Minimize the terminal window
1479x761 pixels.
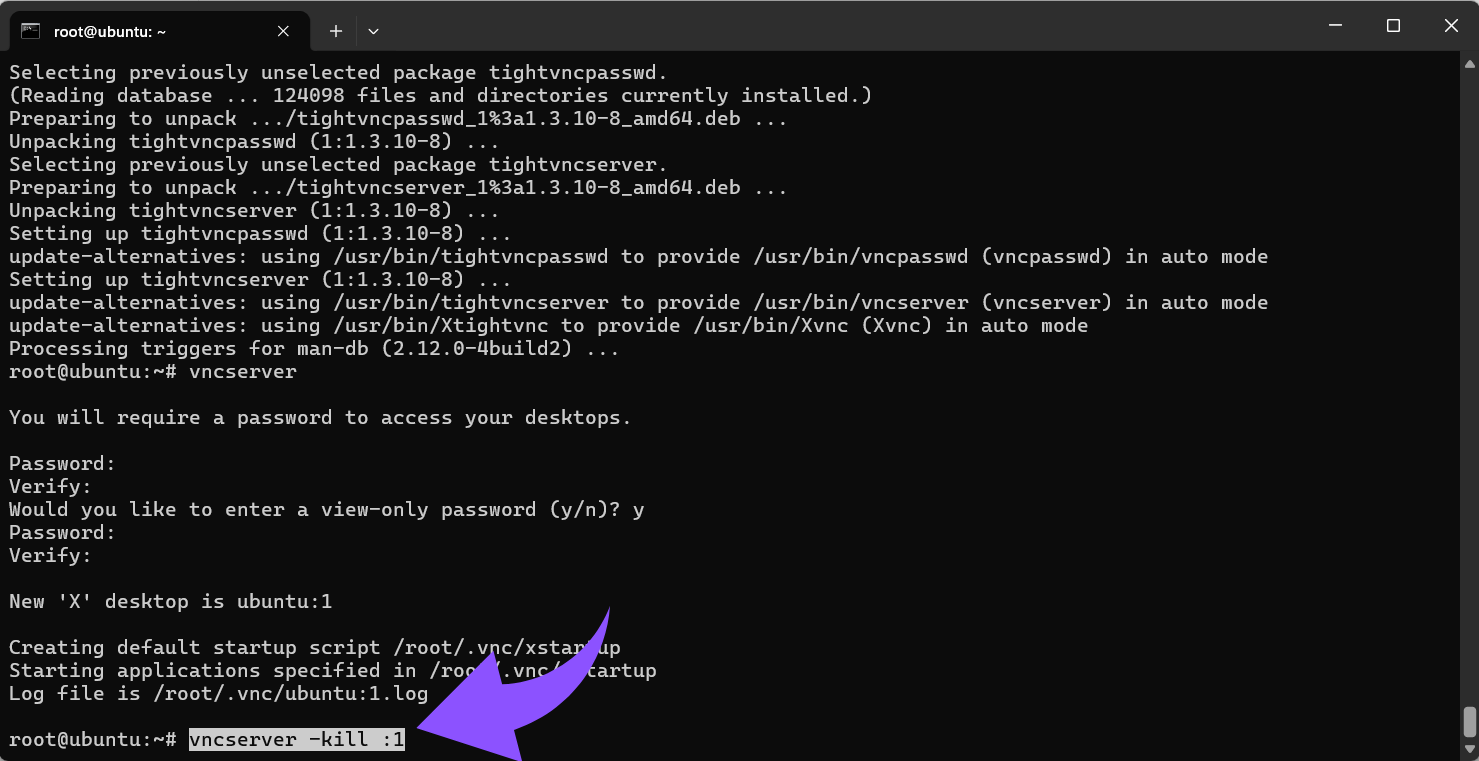[1335, 27]
